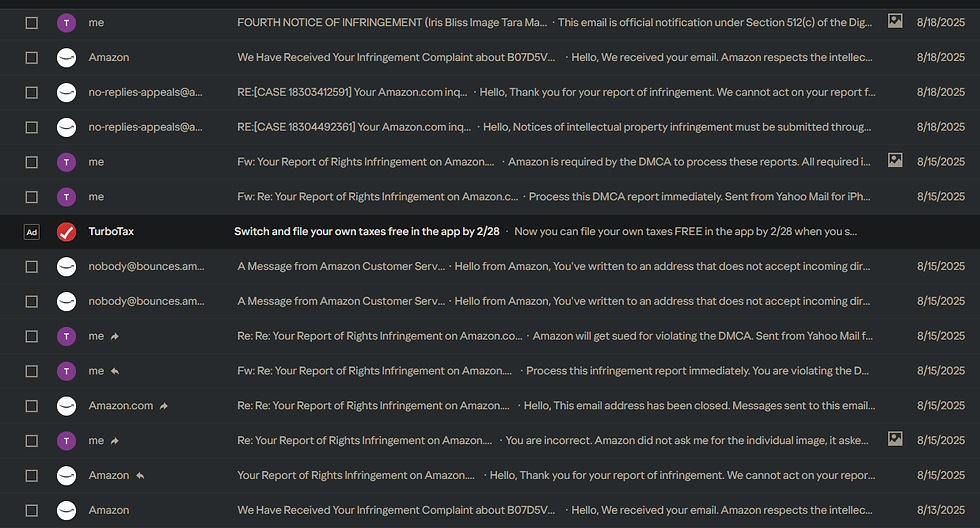The image size is (980, 528).
Task: Check the box for Amazon.com closed-address email
Action: click(x=32, y=406)
